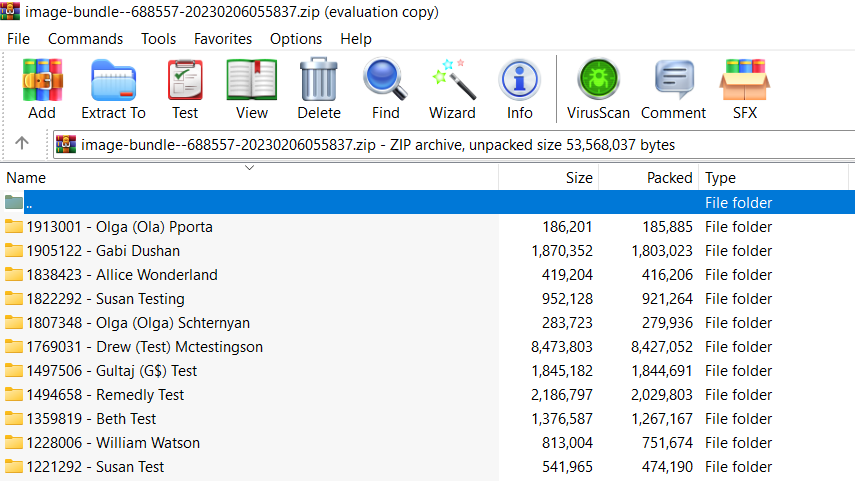
Task: Sort by the Name column header
Action: [249, 178]
